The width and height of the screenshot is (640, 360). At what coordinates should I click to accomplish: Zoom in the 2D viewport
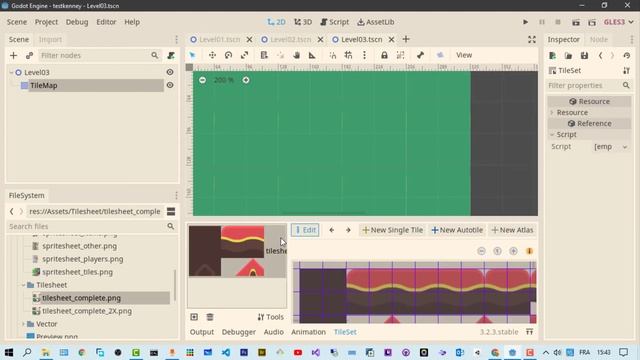[x=246, y=80]
